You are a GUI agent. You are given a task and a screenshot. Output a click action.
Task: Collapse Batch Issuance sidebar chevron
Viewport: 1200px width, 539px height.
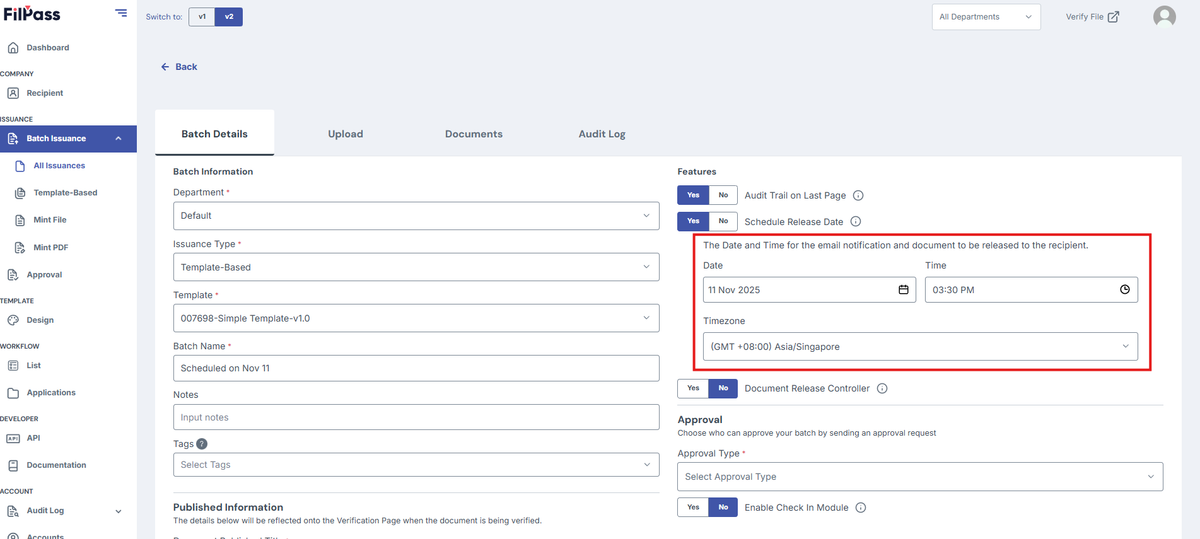click(118, 139)
